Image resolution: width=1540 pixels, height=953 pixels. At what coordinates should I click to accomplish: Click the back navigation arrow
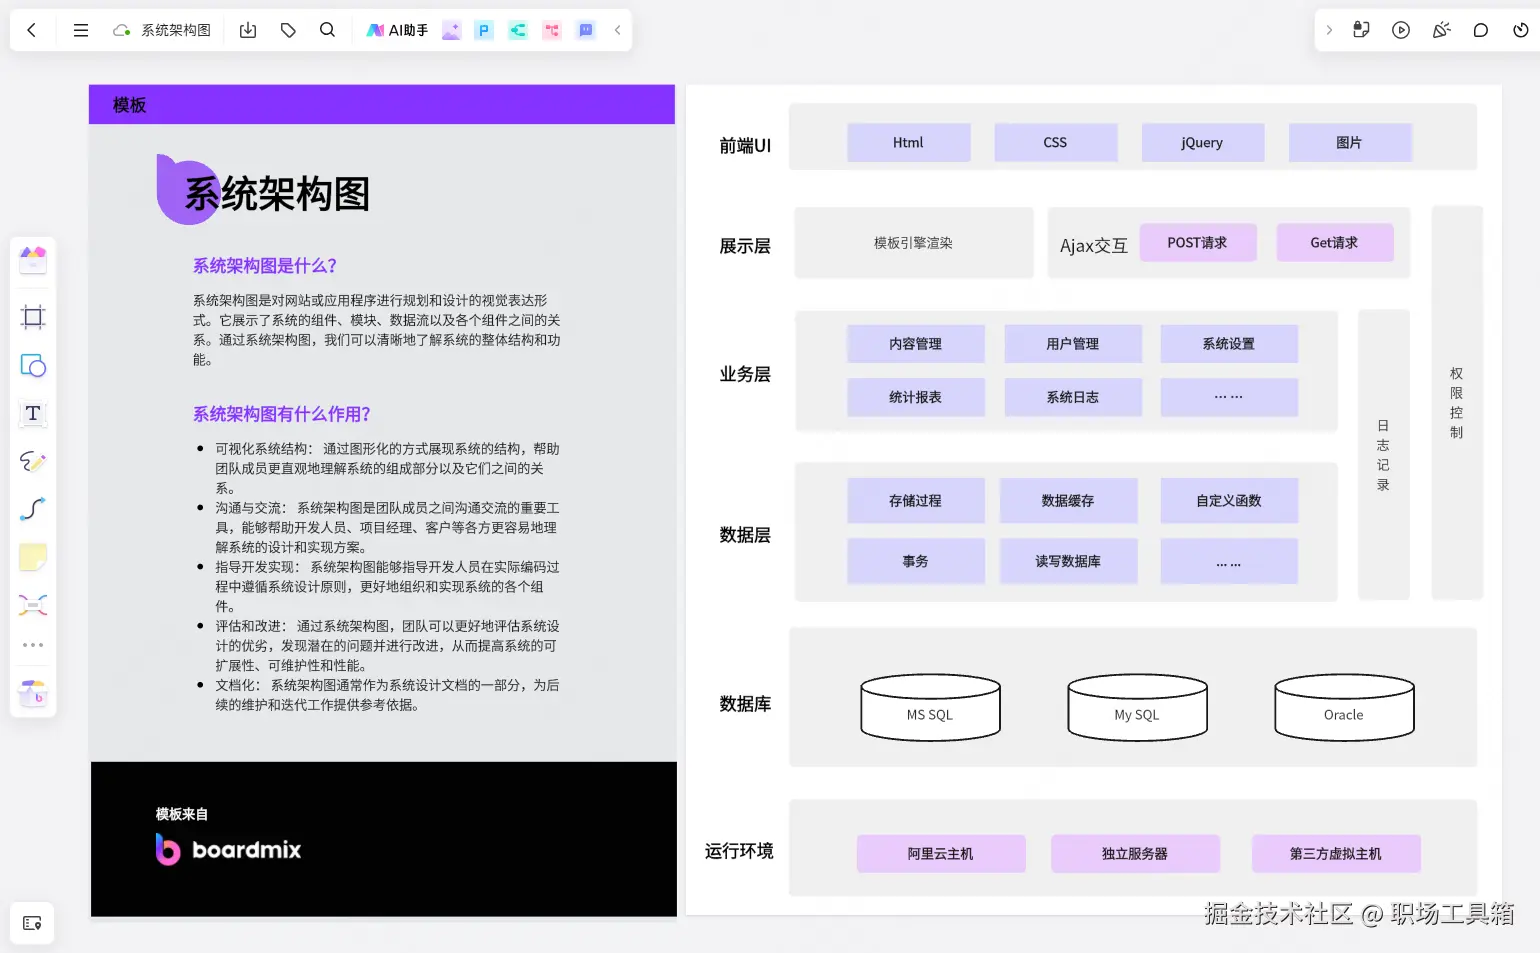[x=31, y=30]
